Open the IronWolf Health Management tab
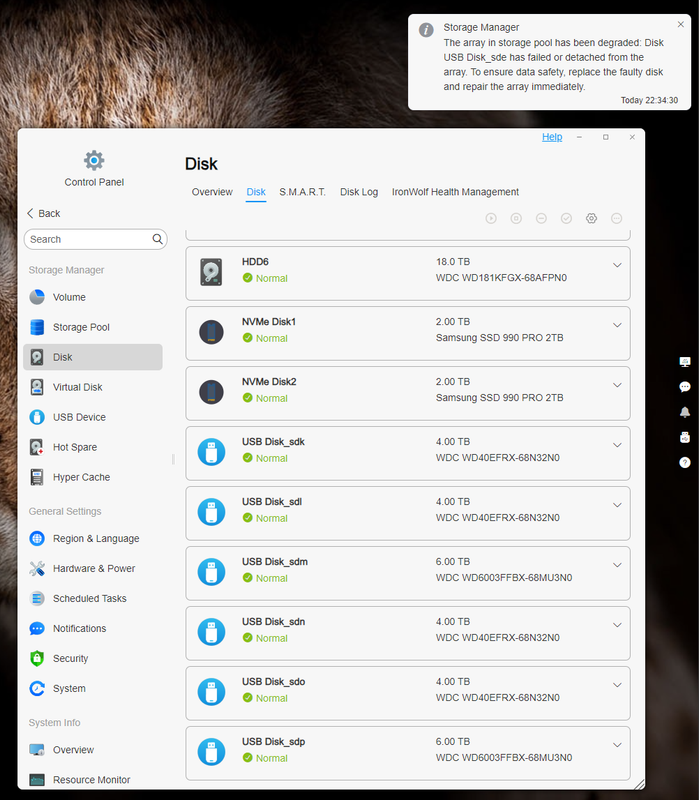The width and height of the screenshot is (699, 800). pyautogui.click(x=455, y=192)
